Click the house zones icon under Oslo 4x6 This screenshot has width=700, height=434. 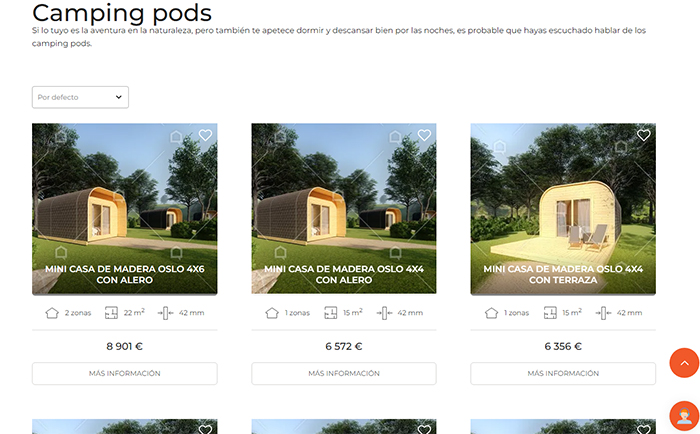coord(52,313)
